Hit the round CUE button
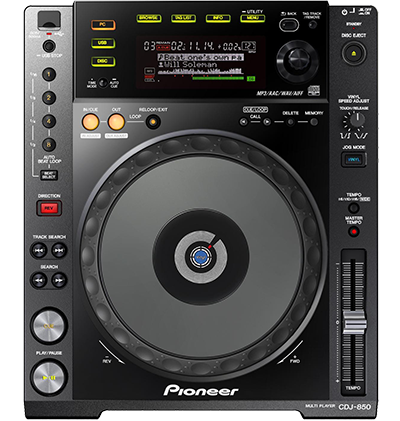This screenshot has width=400, height=421. (x=49, y=326)
